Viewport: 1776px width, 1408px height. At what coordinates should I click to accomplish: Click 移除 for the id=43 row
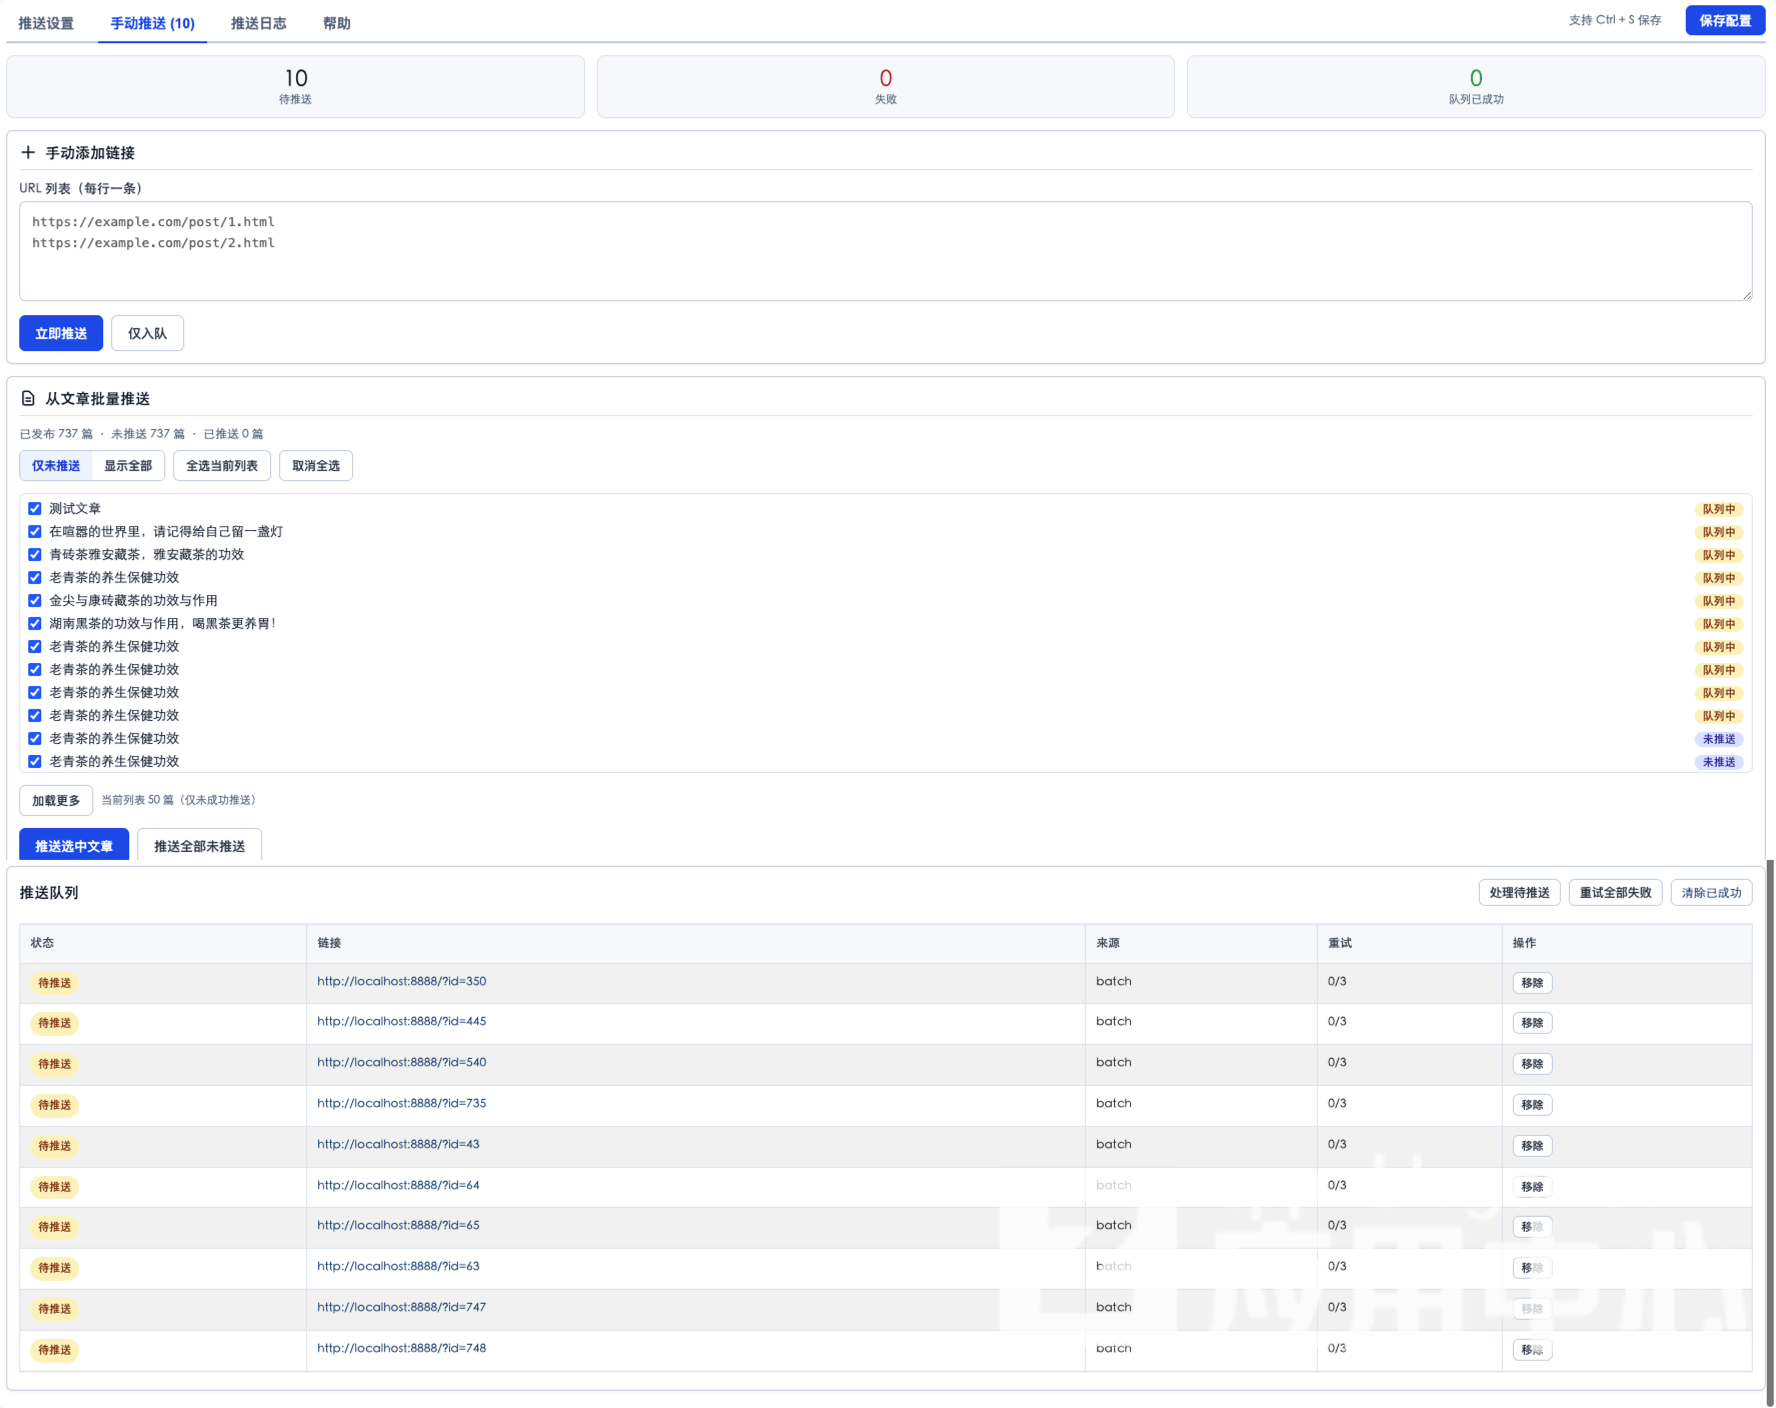click(1532, 1146)
